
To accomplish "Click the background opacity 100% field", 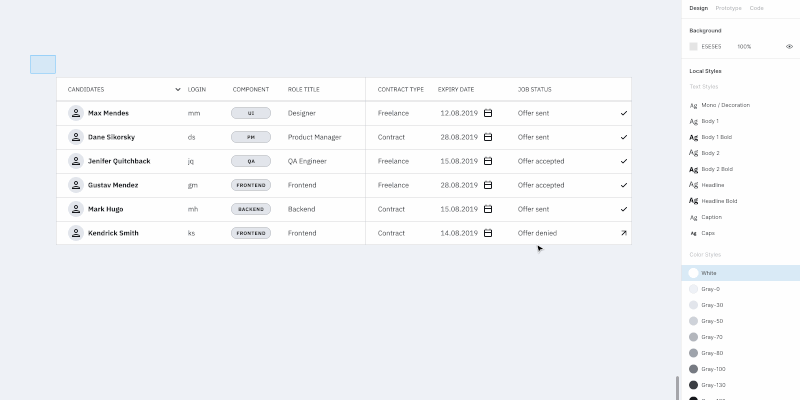I will tap(744, 47).
